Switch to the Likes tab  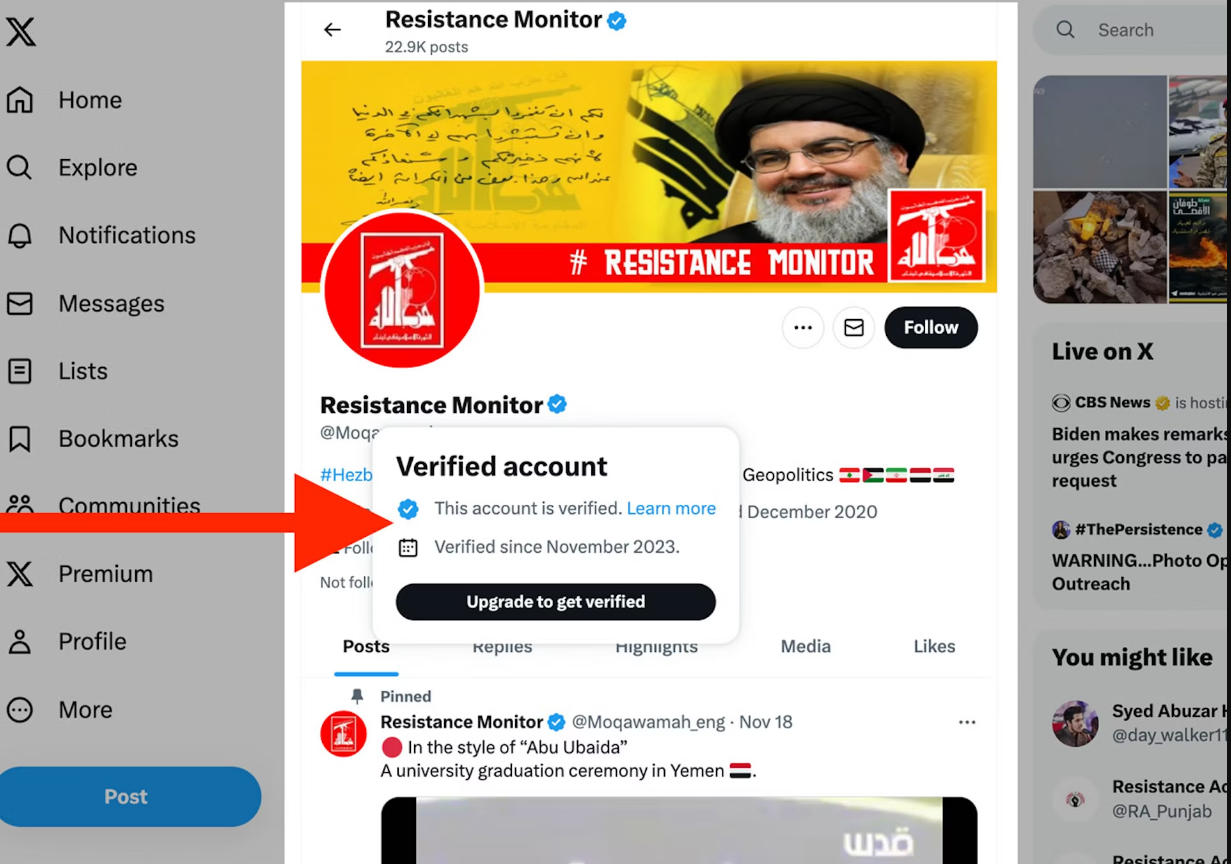tap(934, 646)
